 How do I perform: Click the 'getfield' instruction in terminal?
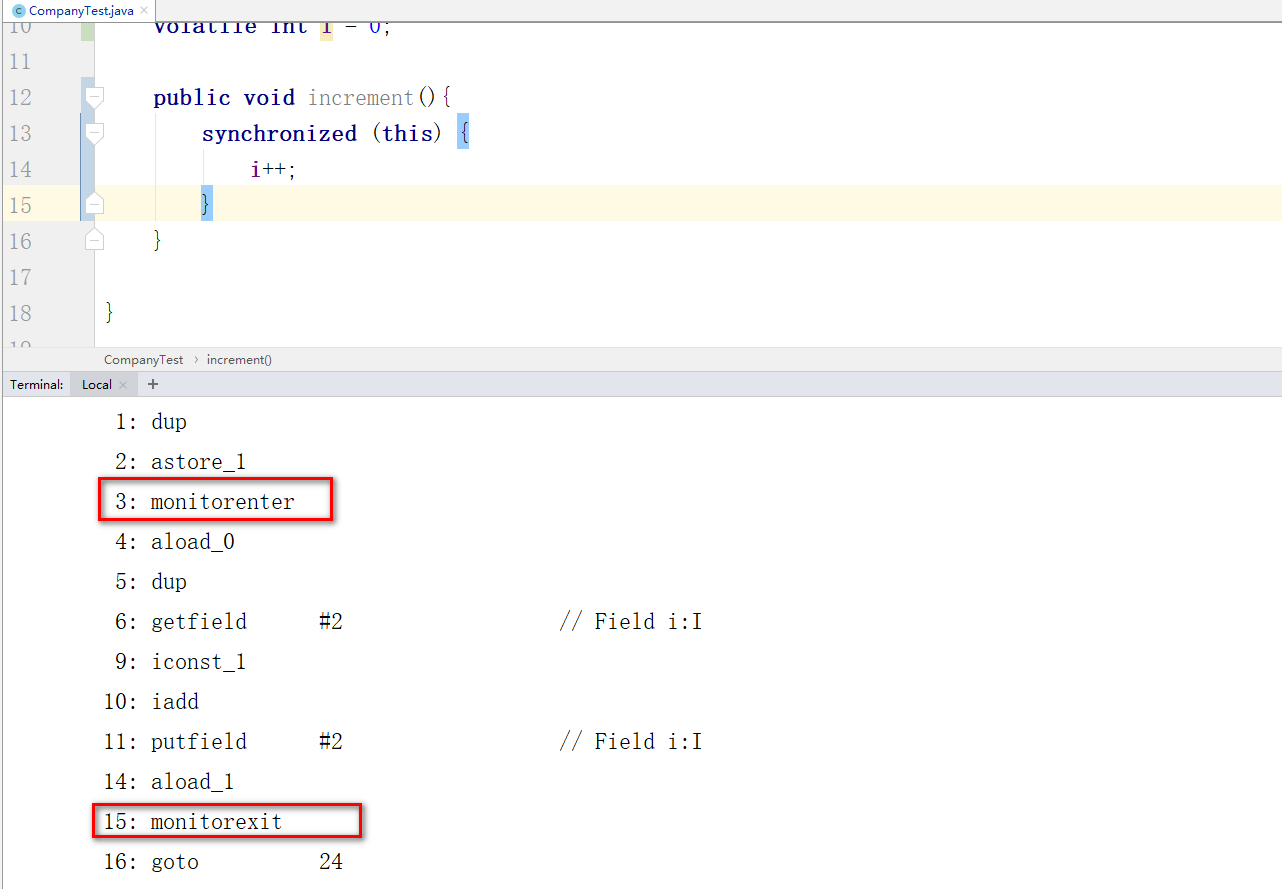click(x=198, y=622)
